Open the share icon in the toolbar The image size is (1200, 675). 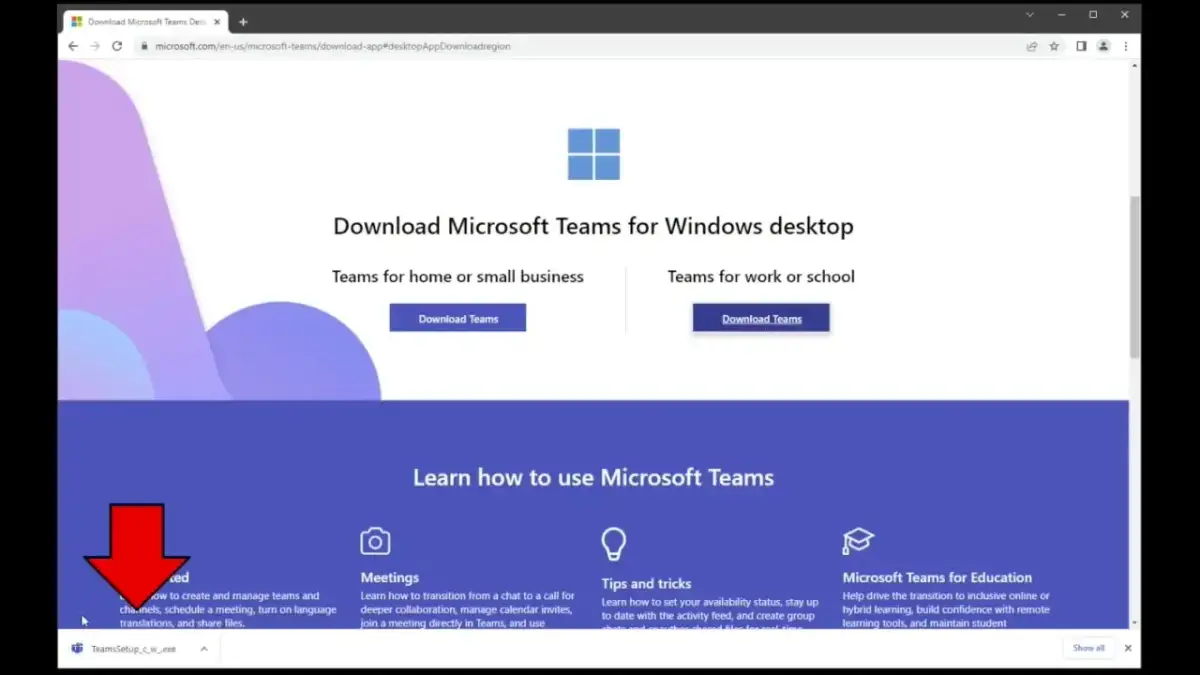pyautogui.click(x=1031, y=46)
